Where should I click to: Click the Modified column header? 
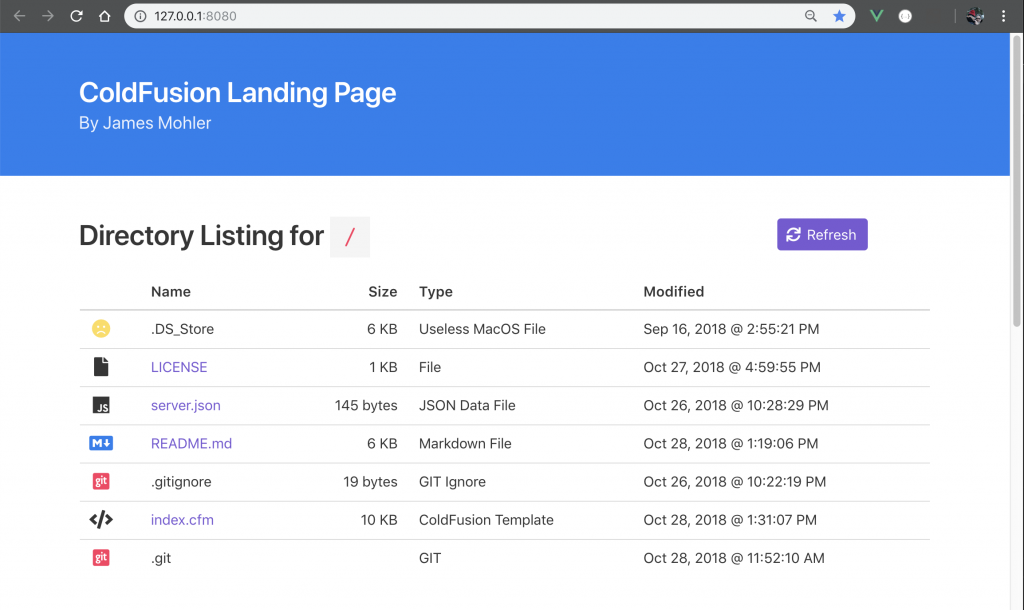click(x=674, y=291)
